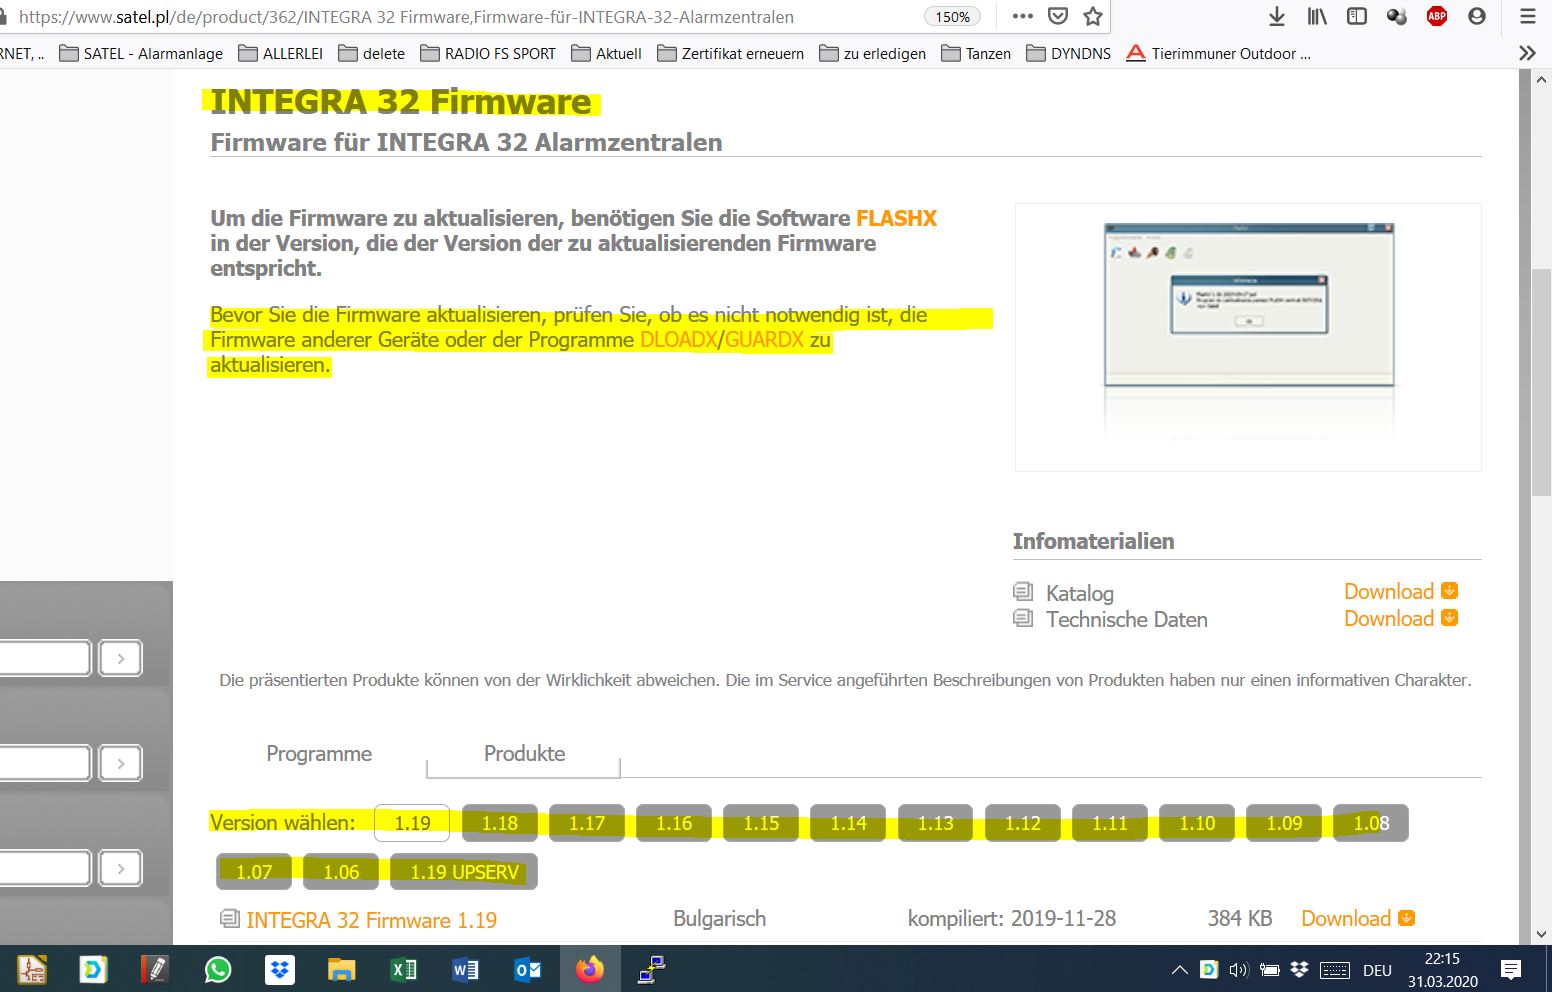Image resolution: width=1552 pixels, height=992 pixels.
Task: Open the Firefox hamburger menu
Action: 1527,16
